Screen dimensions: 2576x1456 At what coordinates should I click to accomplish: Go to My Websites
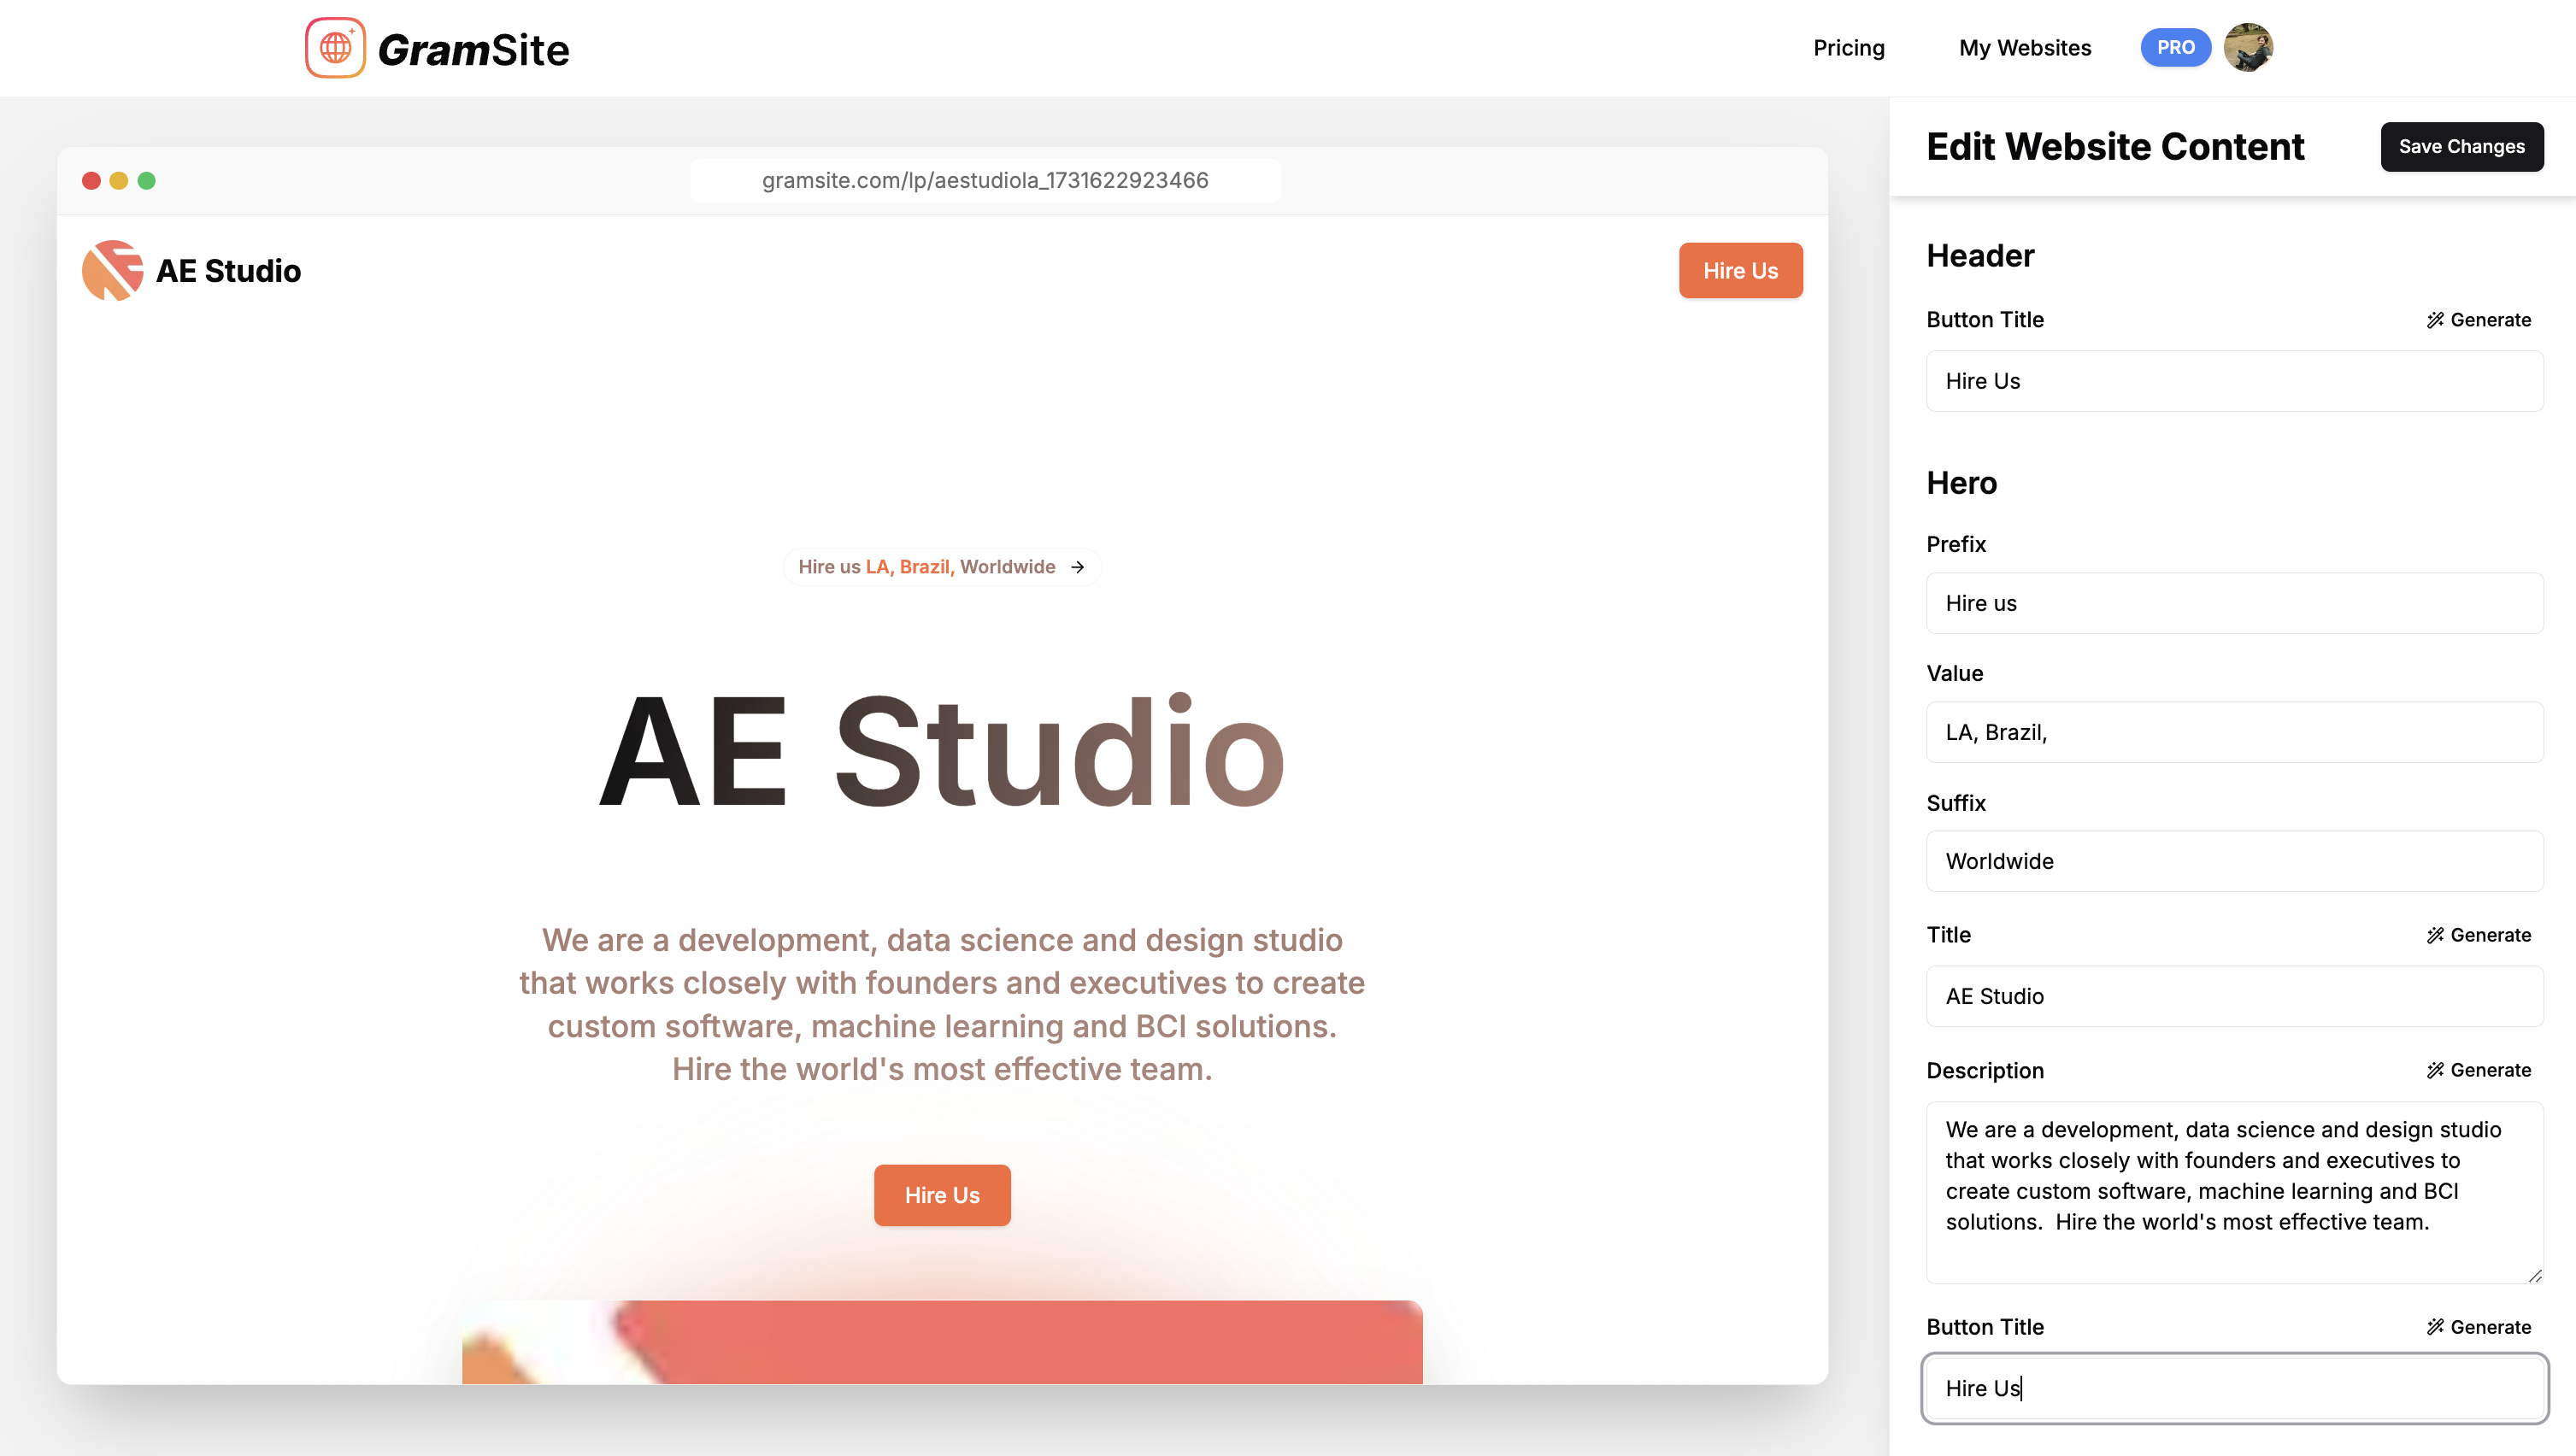pos(2024,48)
